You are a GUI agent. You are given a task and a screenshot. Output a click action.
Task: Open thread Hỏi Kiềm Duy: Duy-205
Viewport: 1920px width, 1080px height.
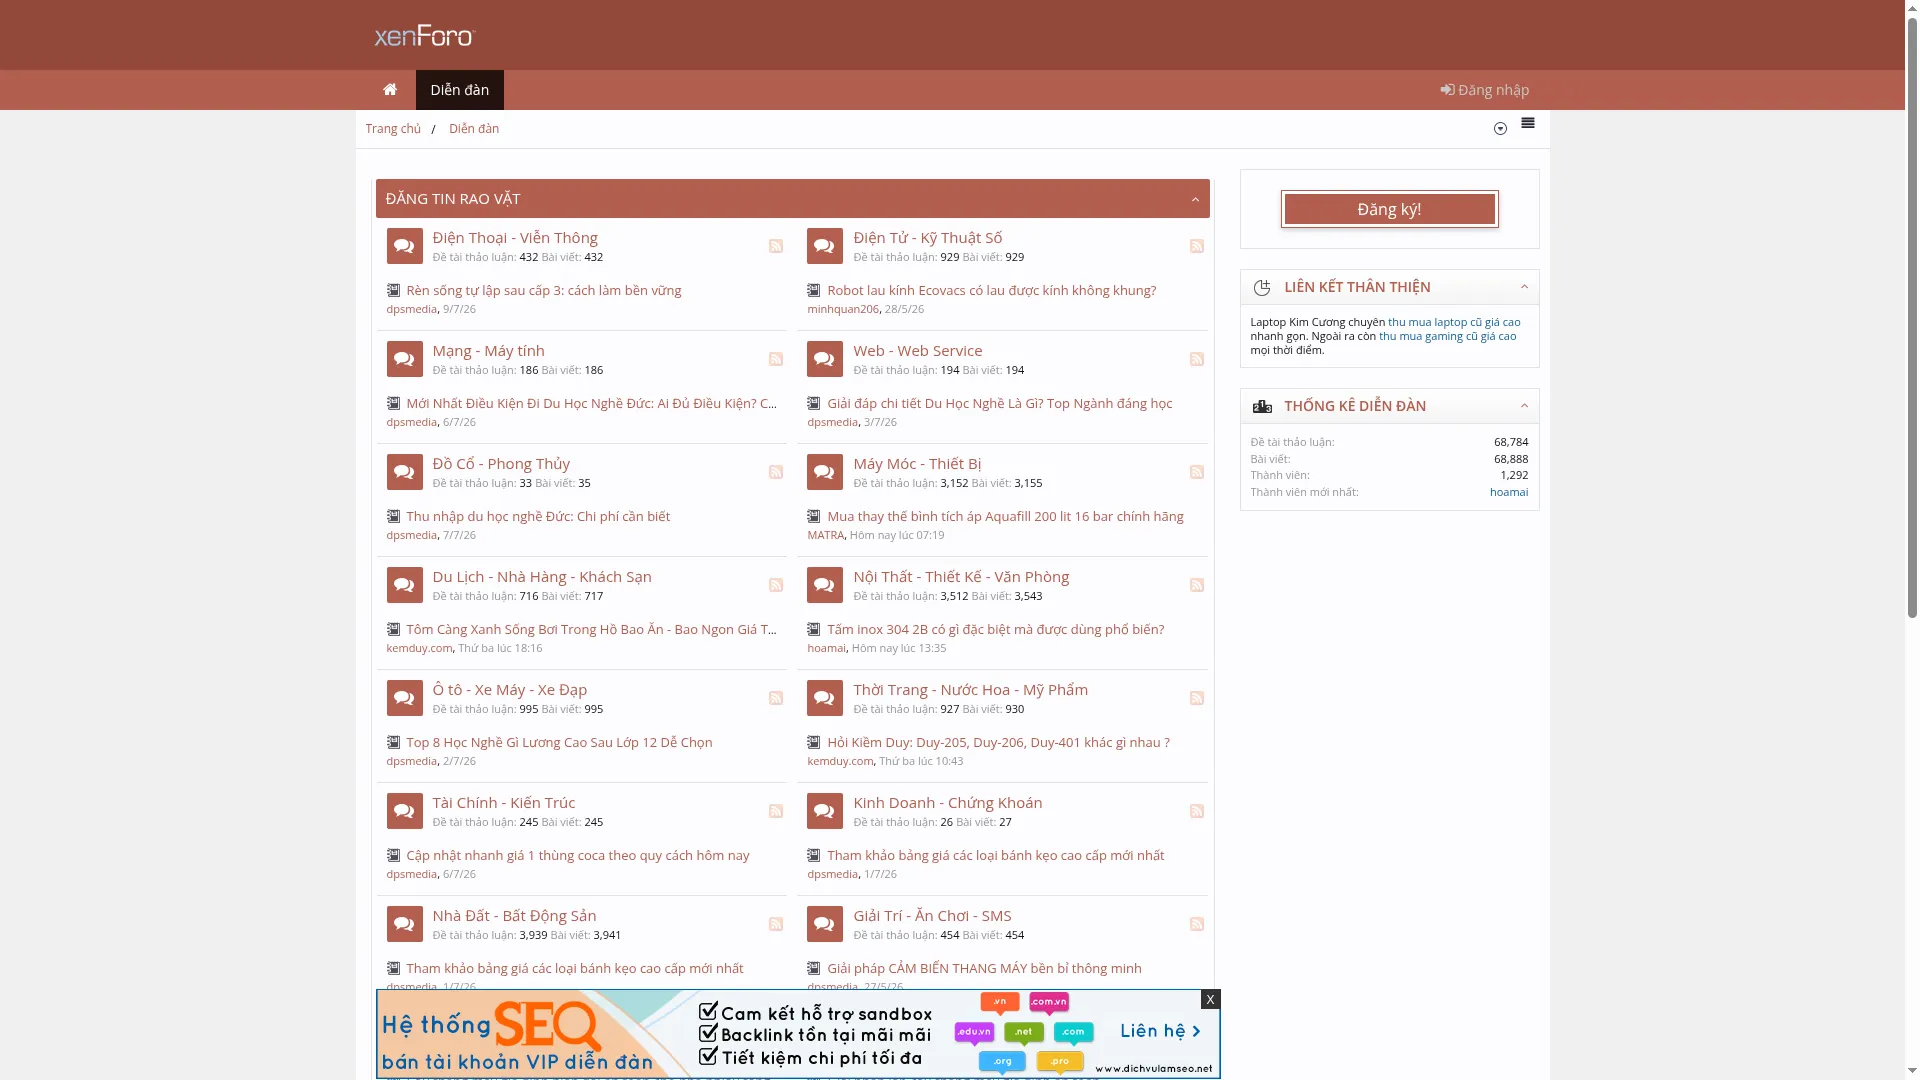[x=998, y=743]
